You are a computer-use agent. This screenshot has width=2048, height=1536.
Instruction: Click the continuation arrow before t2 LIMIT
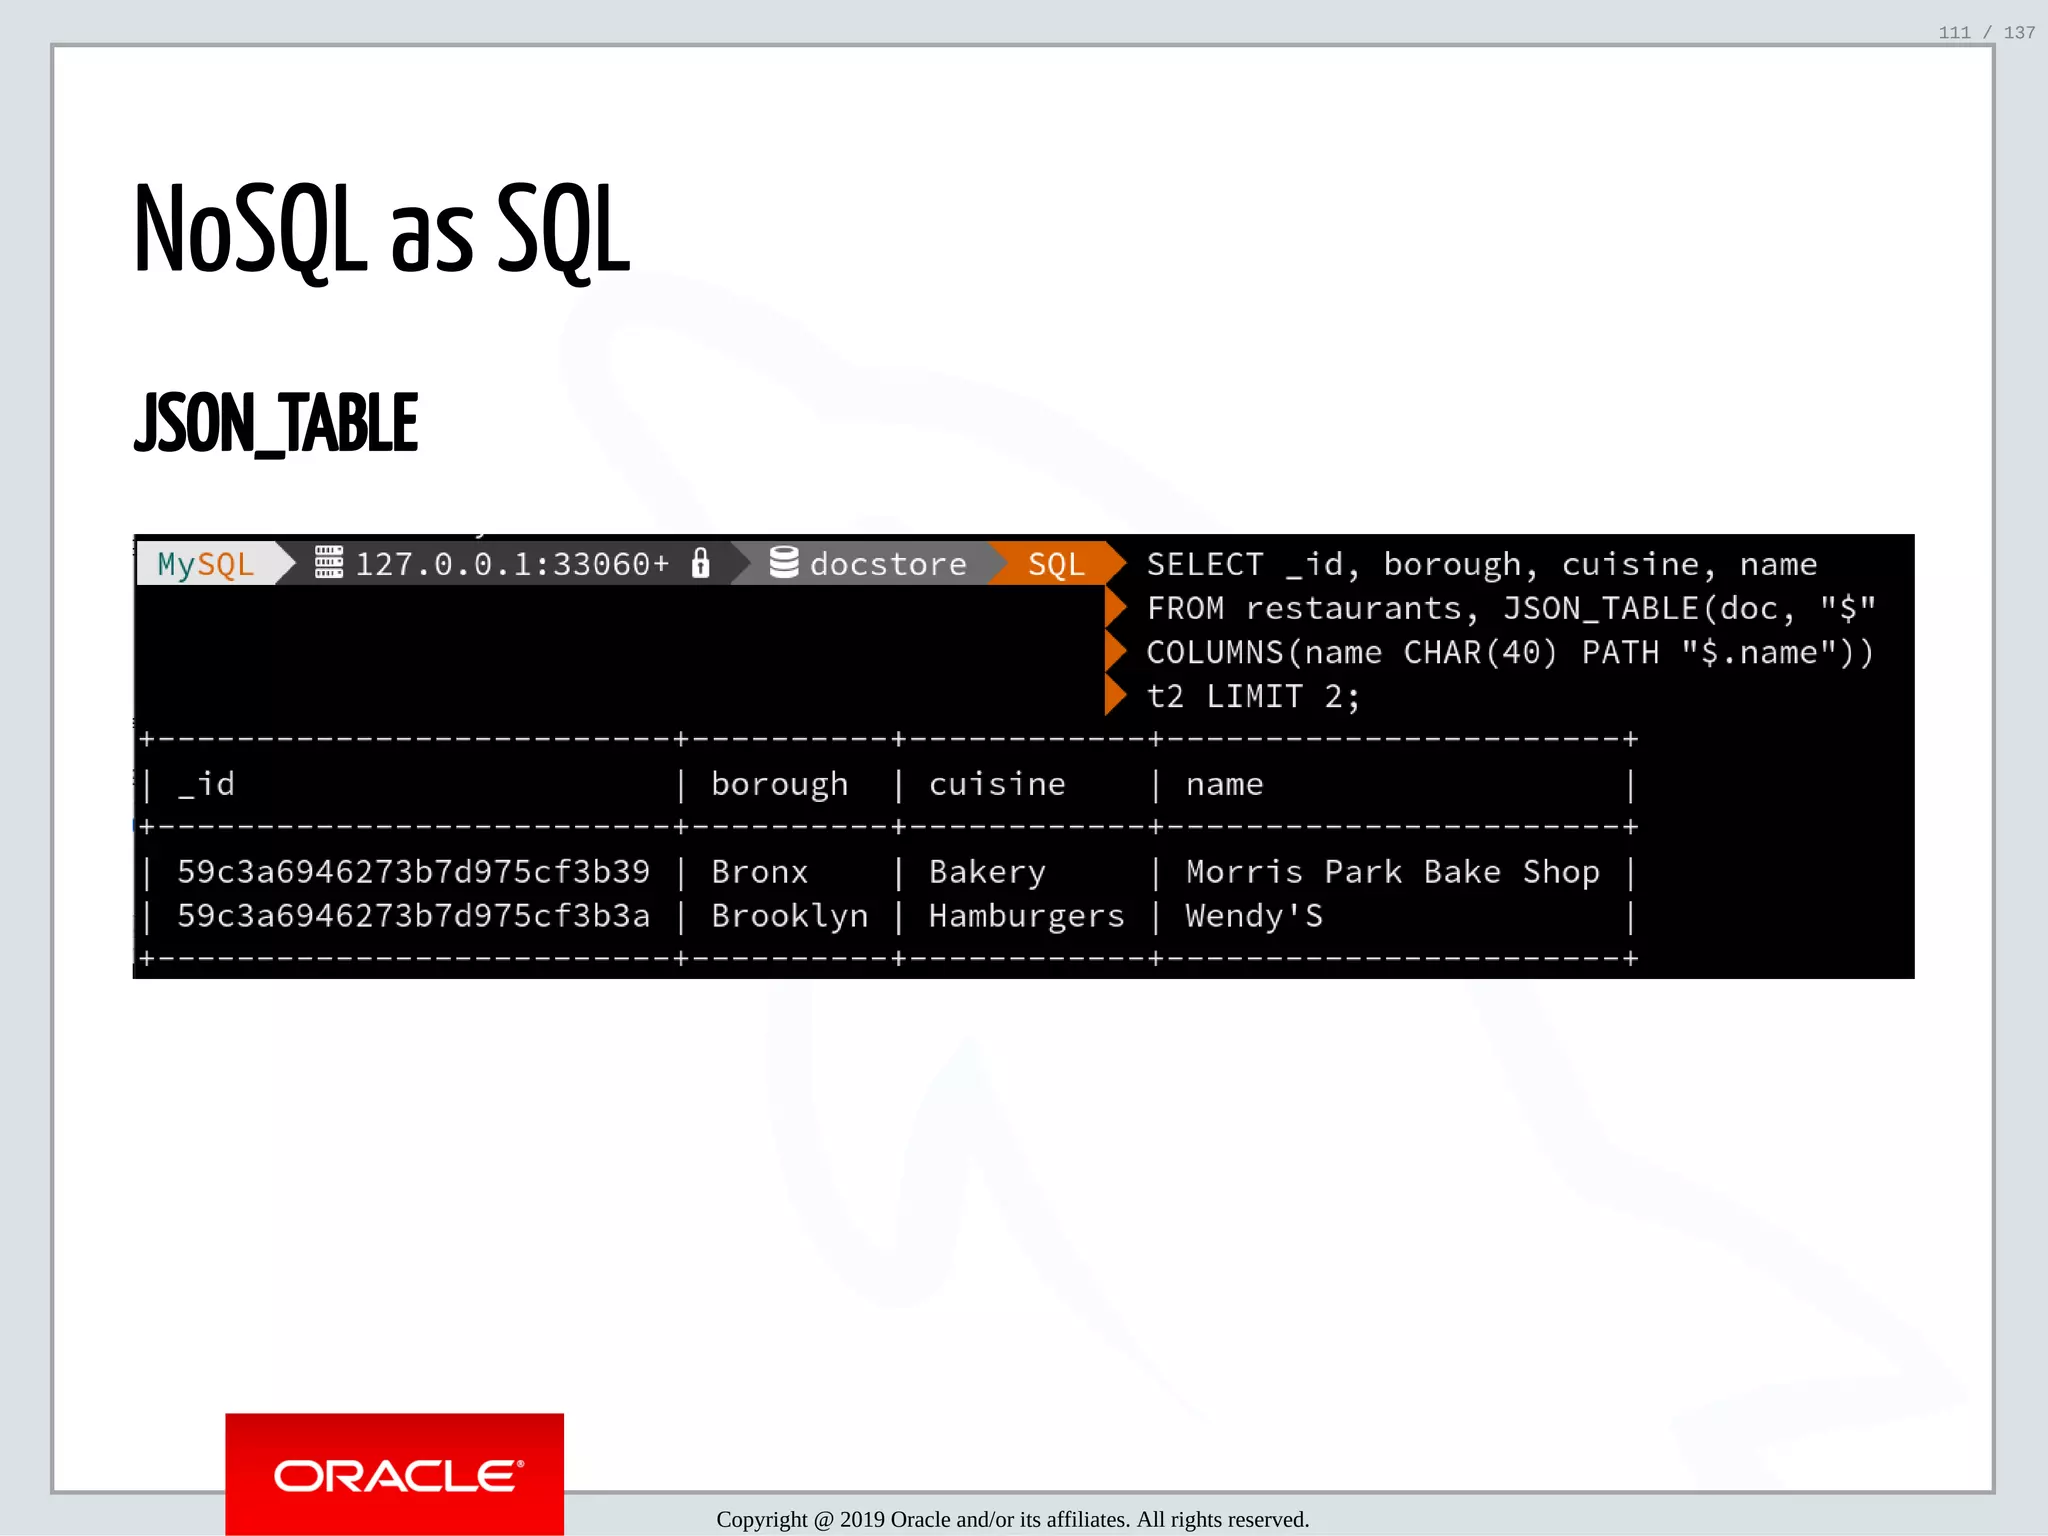click(x=1116, y=696)
